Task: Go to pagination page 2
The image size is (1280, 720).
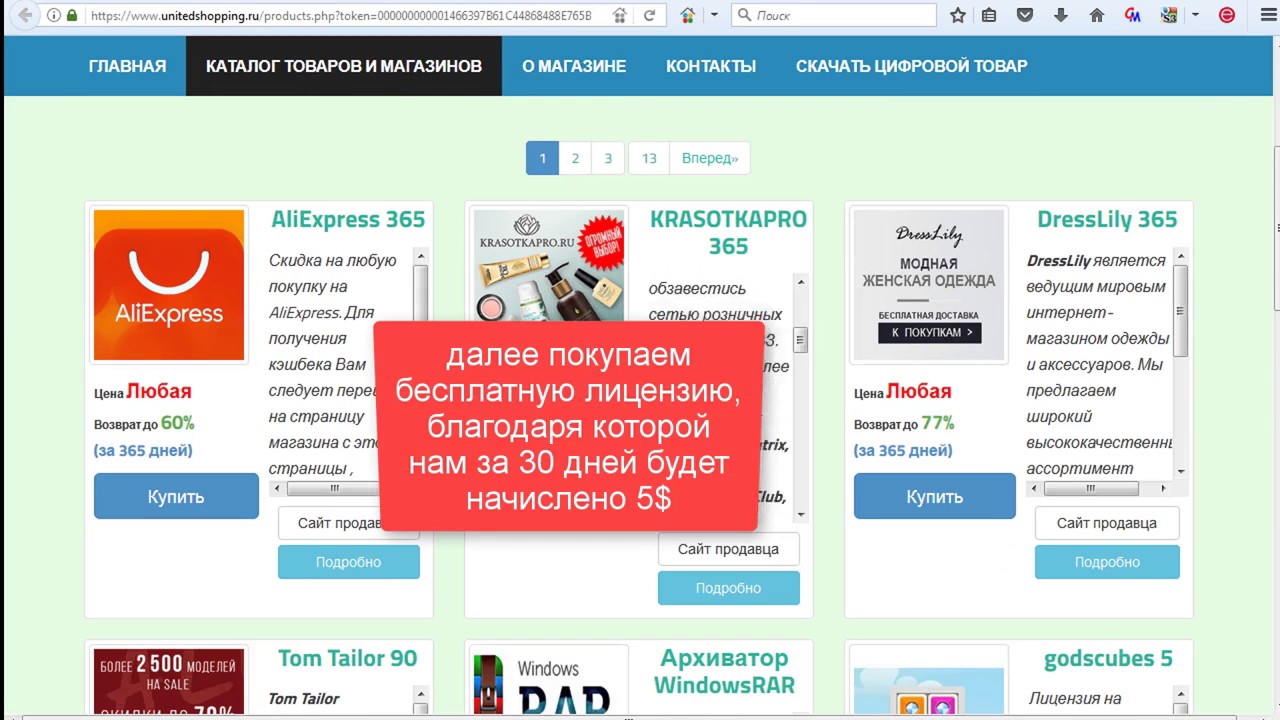Action: 575,158
